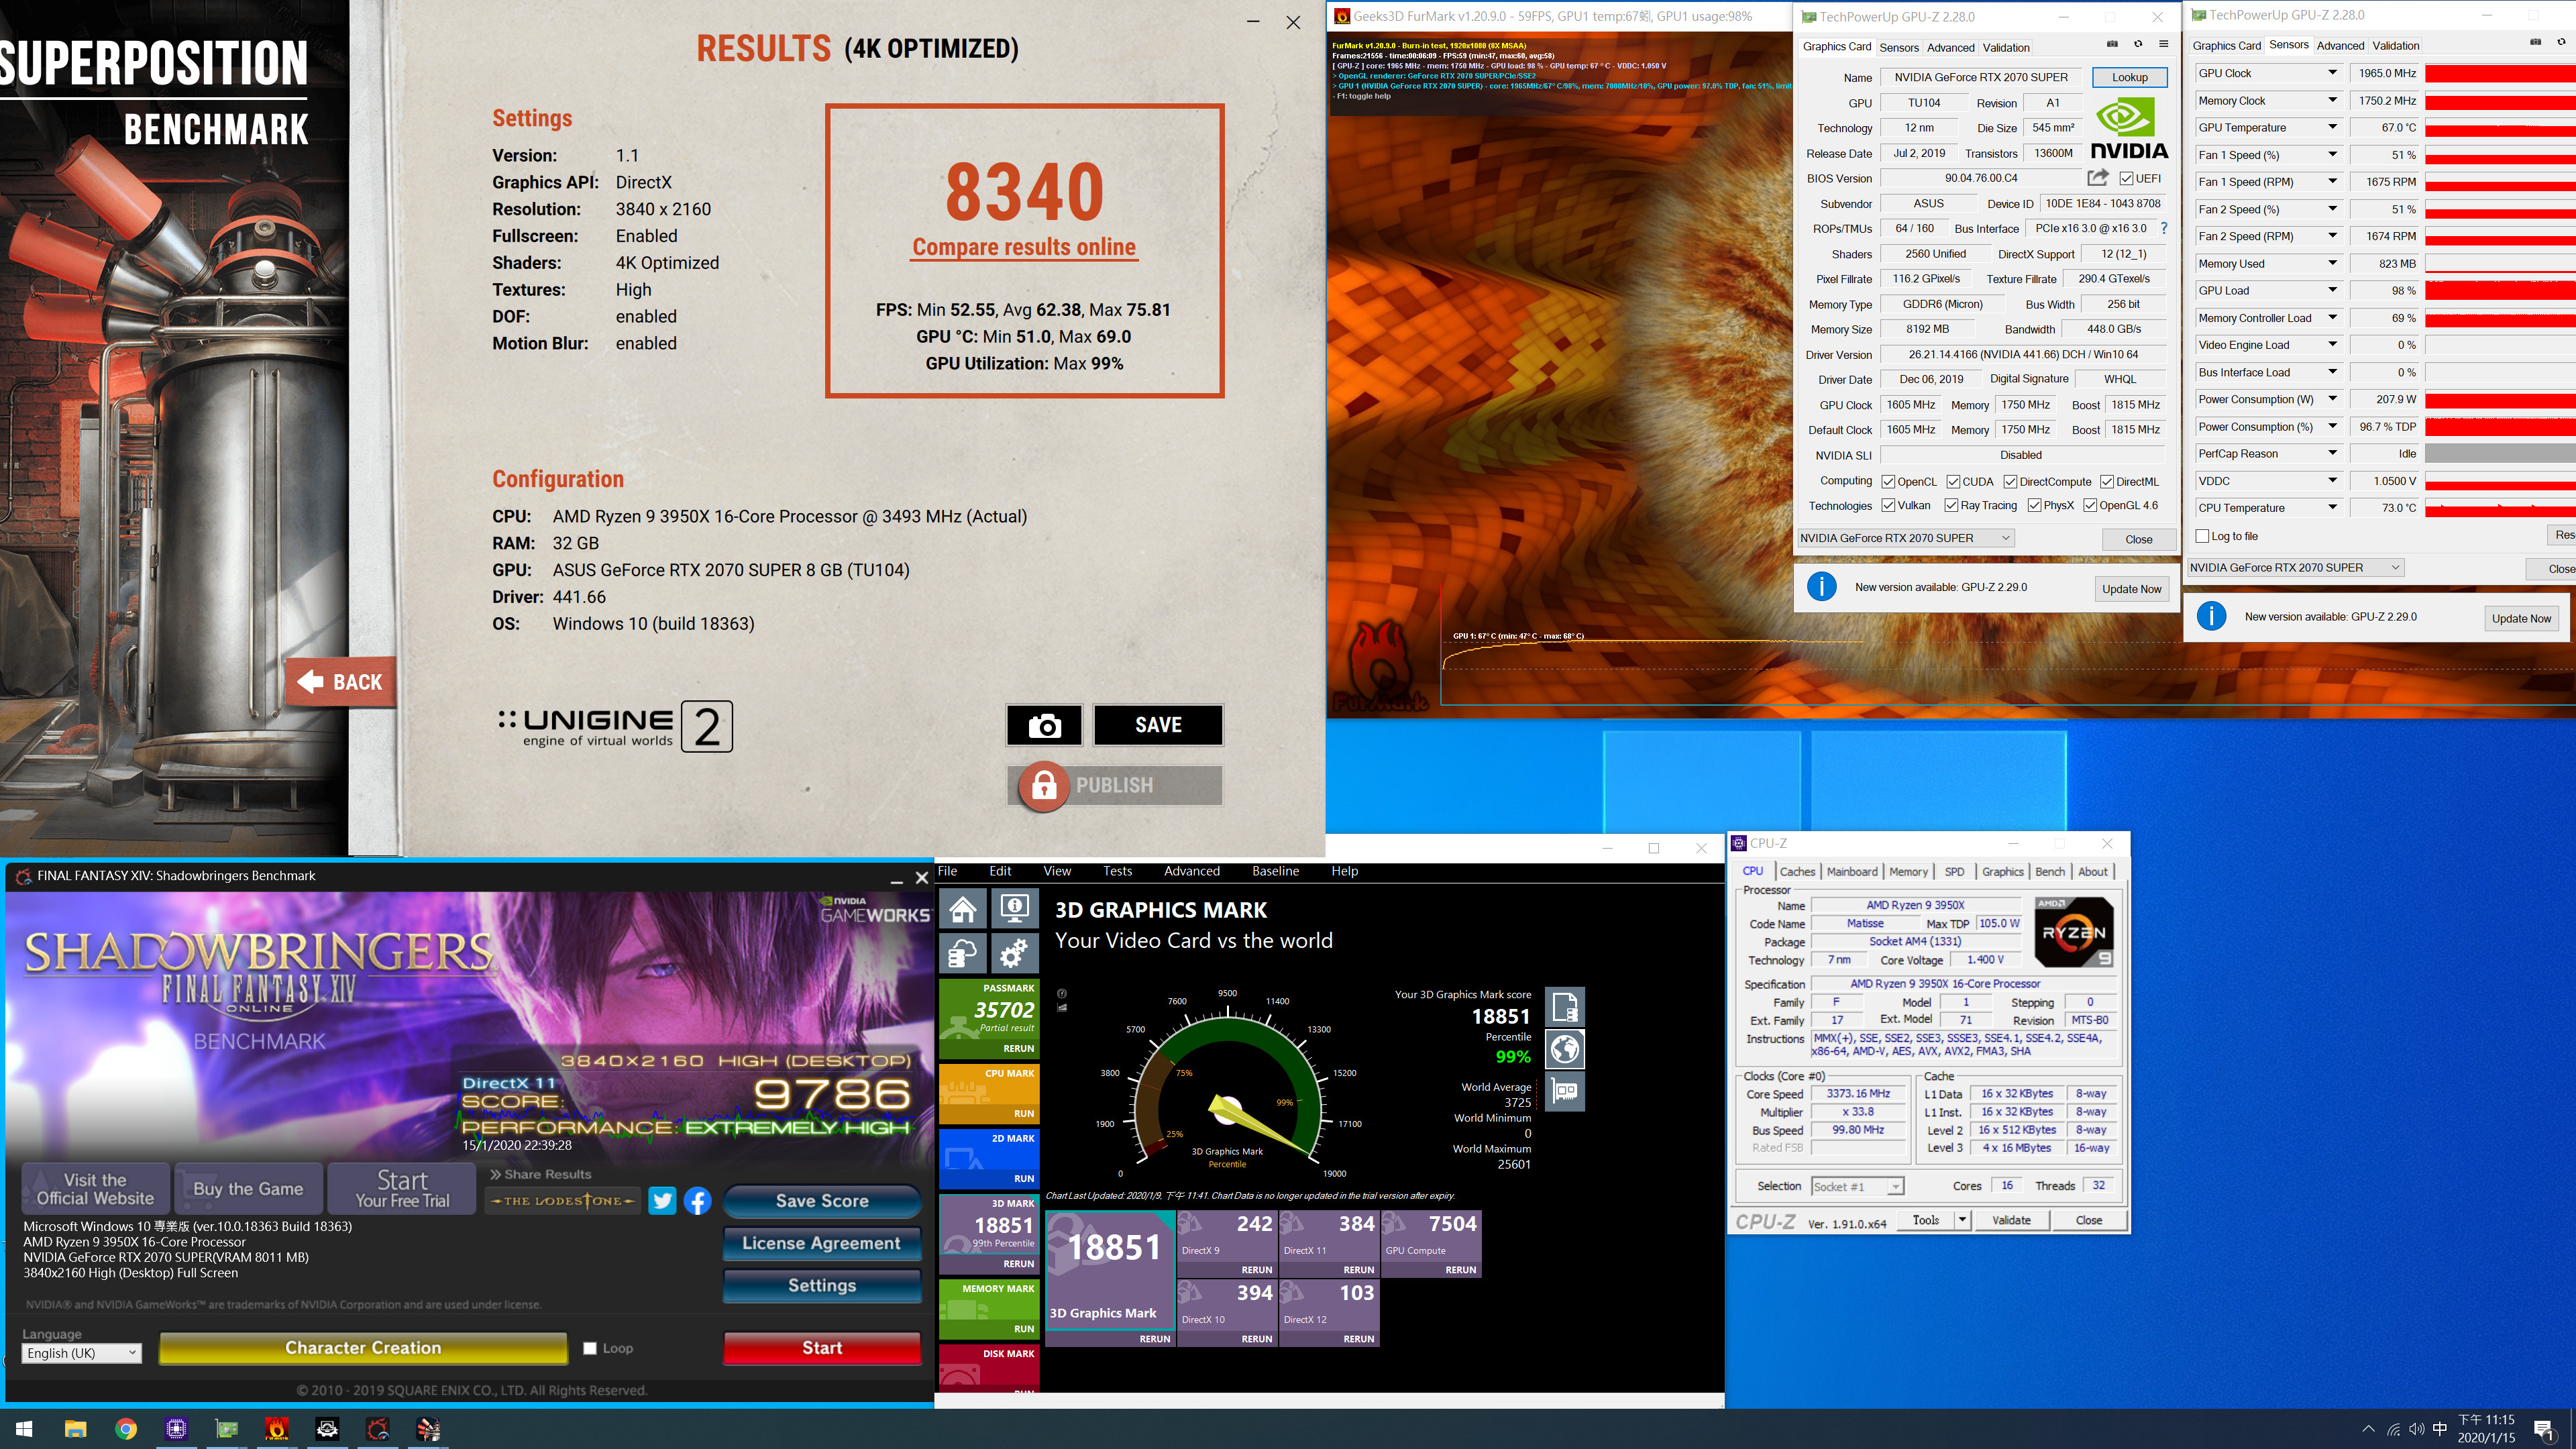
Task: Click the Superposition camera screenshot button
Action: pyautogui.click(x=1044, y=725)
